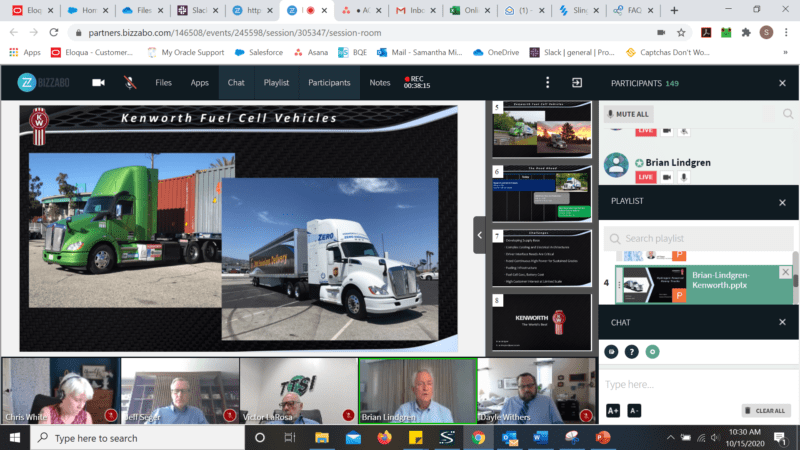Click Victor LaRosa's video tile
800x450 pixels.
pyautogui.click(x=299, y=391)
